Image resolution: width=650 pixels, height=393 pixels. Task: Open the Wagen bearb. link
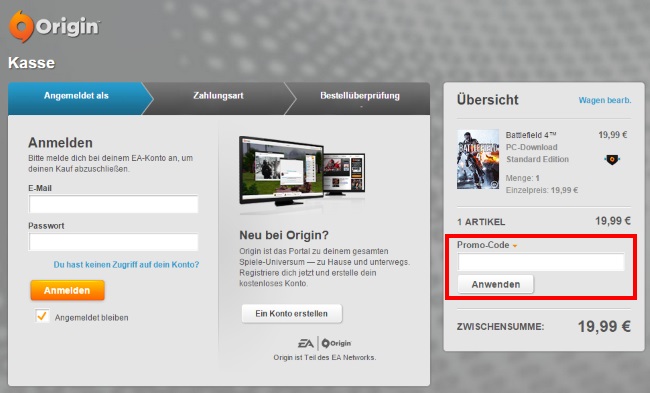(605, 100)
